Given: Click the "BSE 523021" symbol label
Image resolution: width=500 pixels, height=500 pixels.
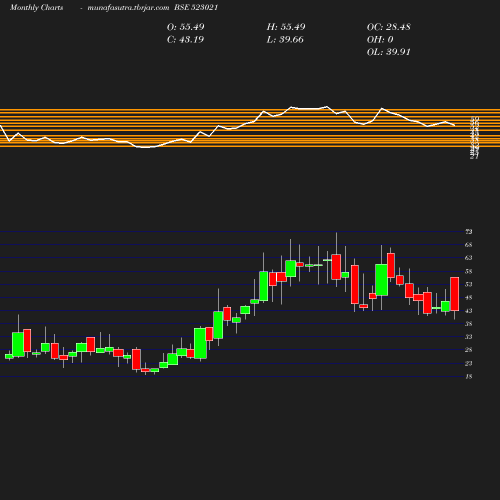Looking at the screenshot, I should click(x=196, y=7).
